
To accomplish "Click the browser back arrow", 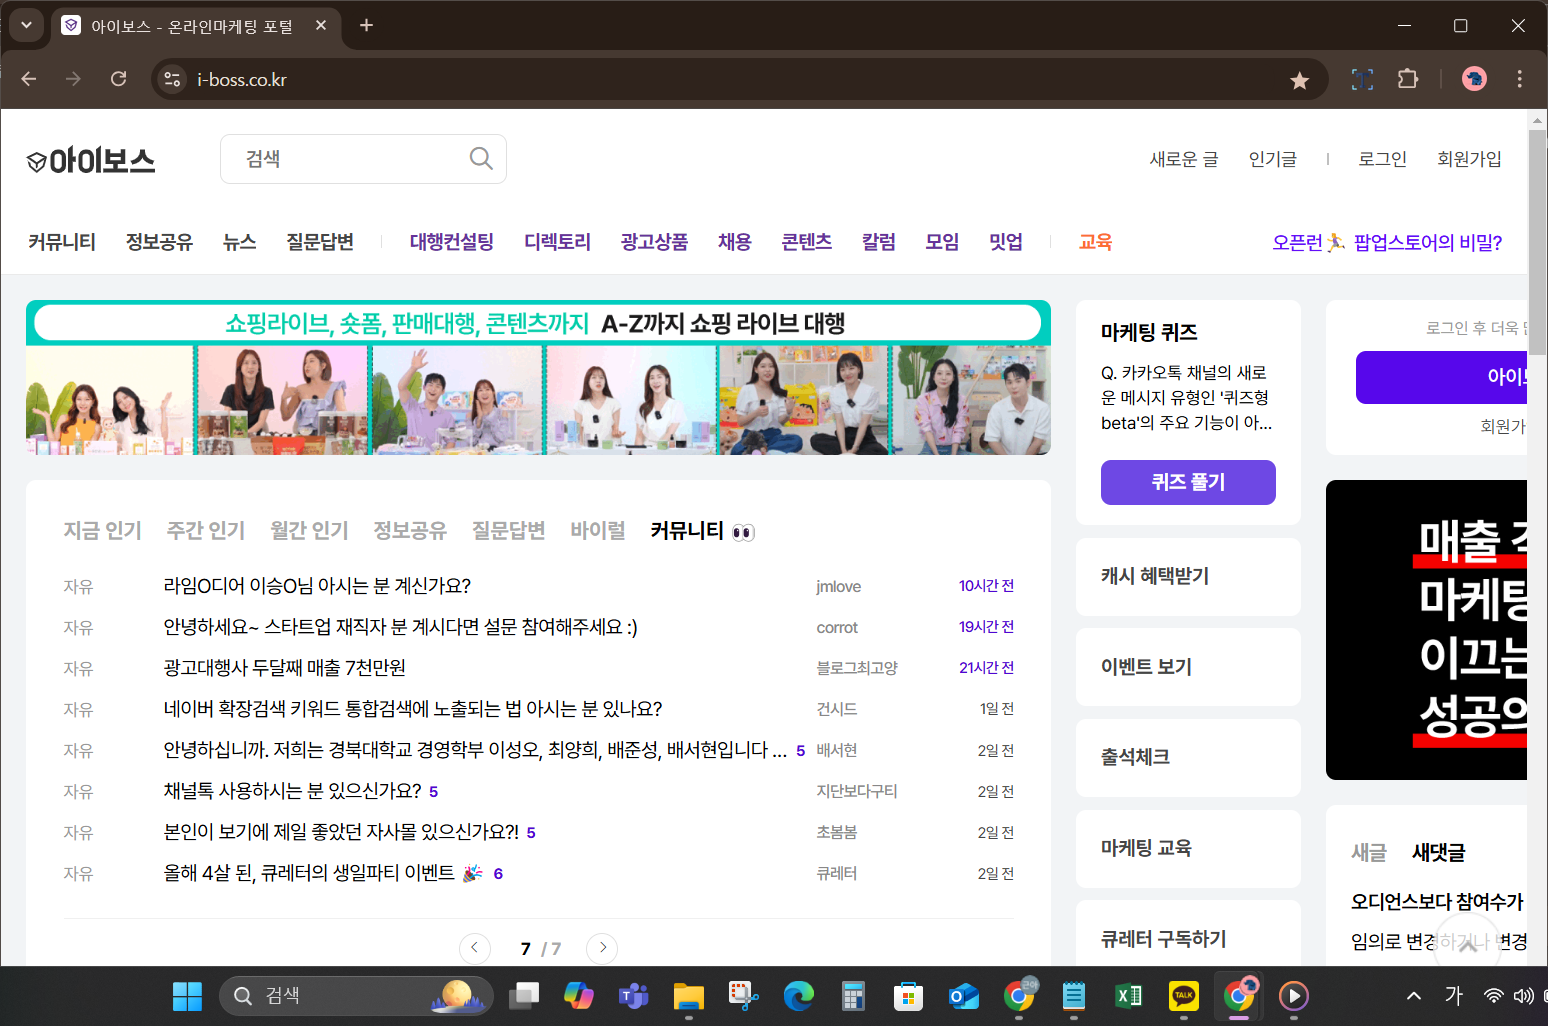I will 28,79.
